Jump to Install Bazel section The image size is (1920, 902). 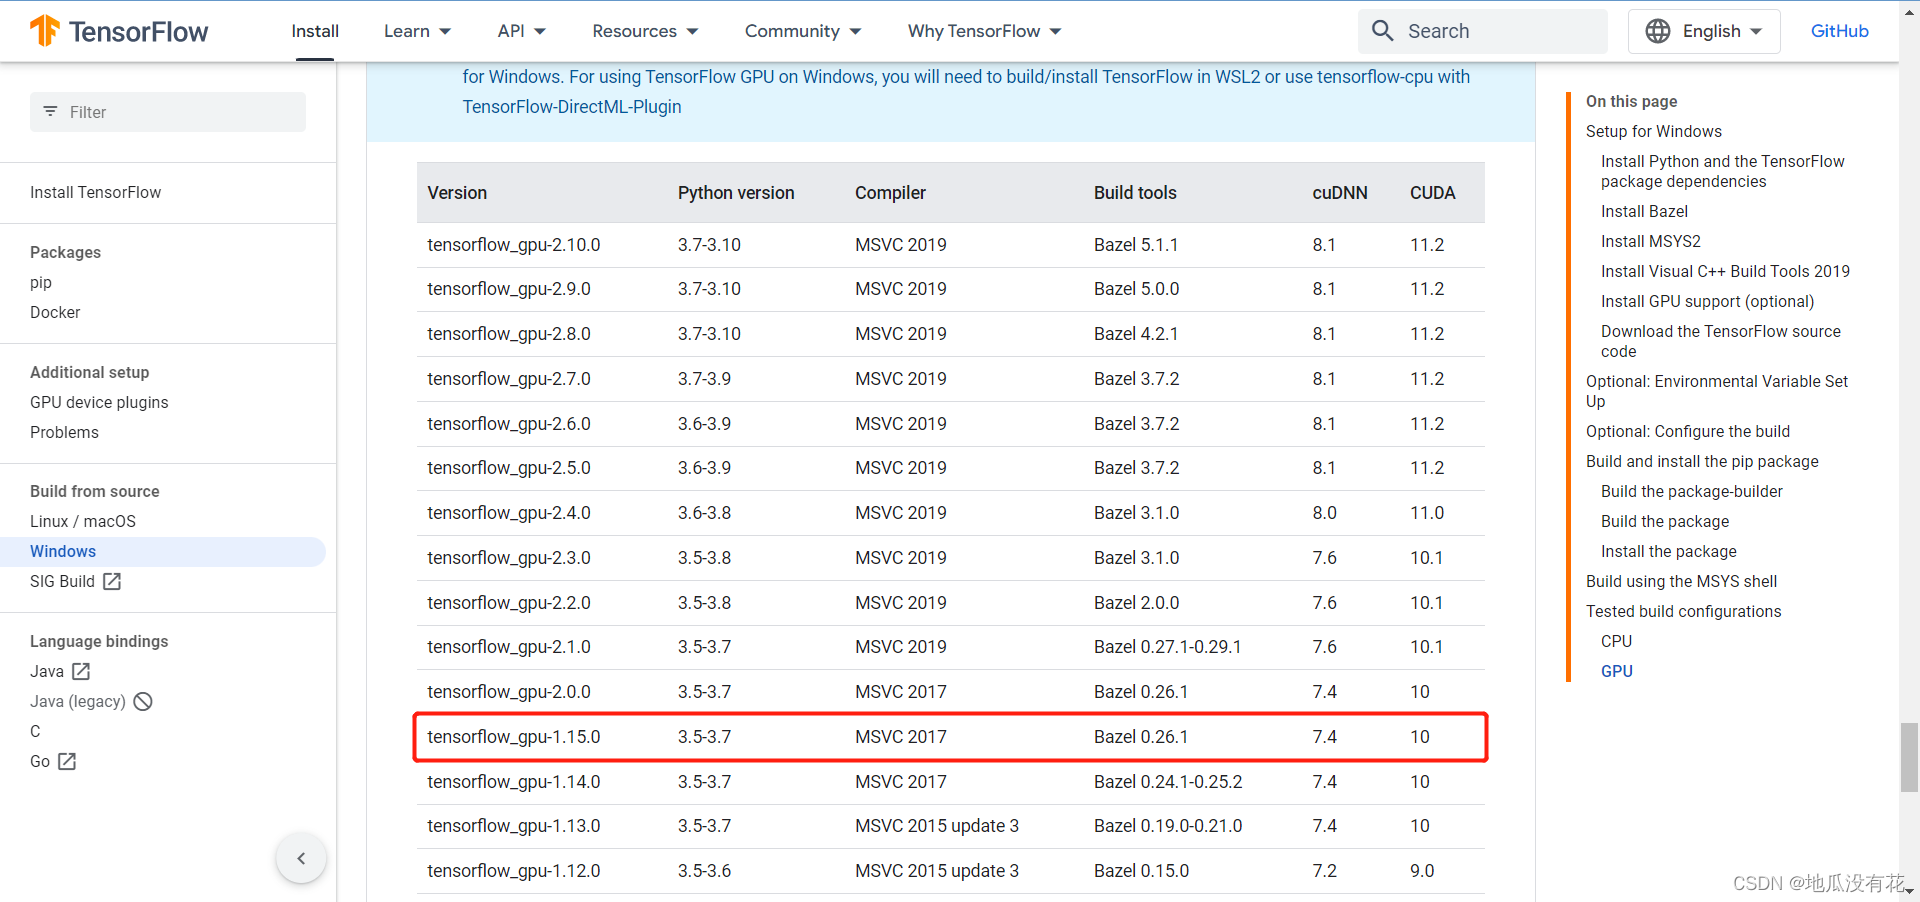(x=1644, y=211)
